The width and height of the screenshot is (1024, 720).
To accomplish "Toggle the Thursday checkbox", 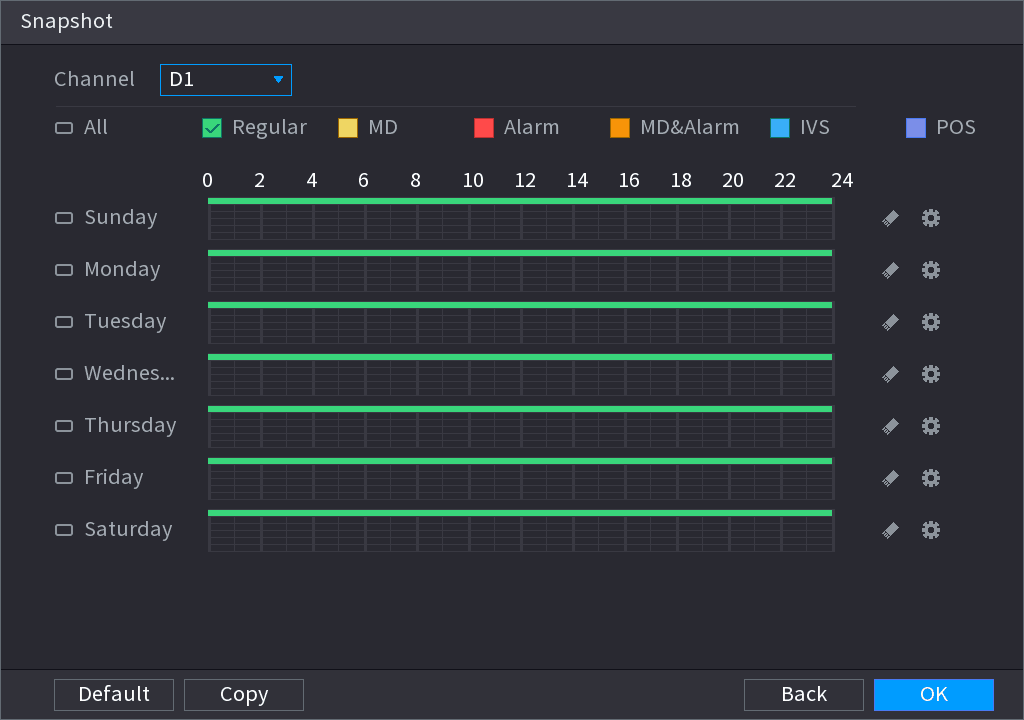I will [64, 426].
